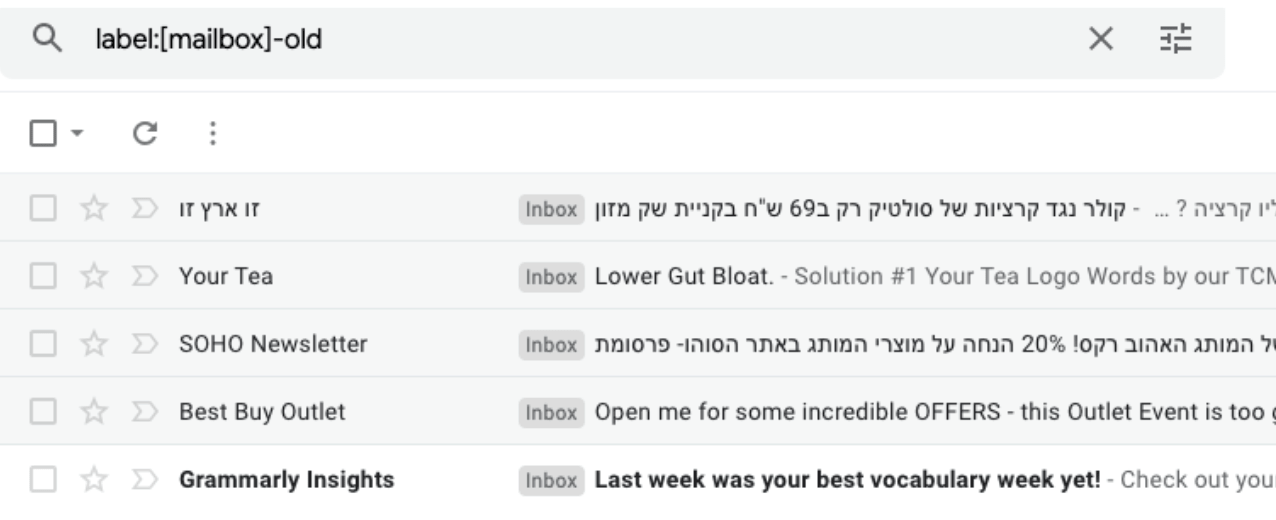Click Inbox label on Grammarly Insights email
The height and width of the screenshot is (520, 1276).
(x=550, y=482)
